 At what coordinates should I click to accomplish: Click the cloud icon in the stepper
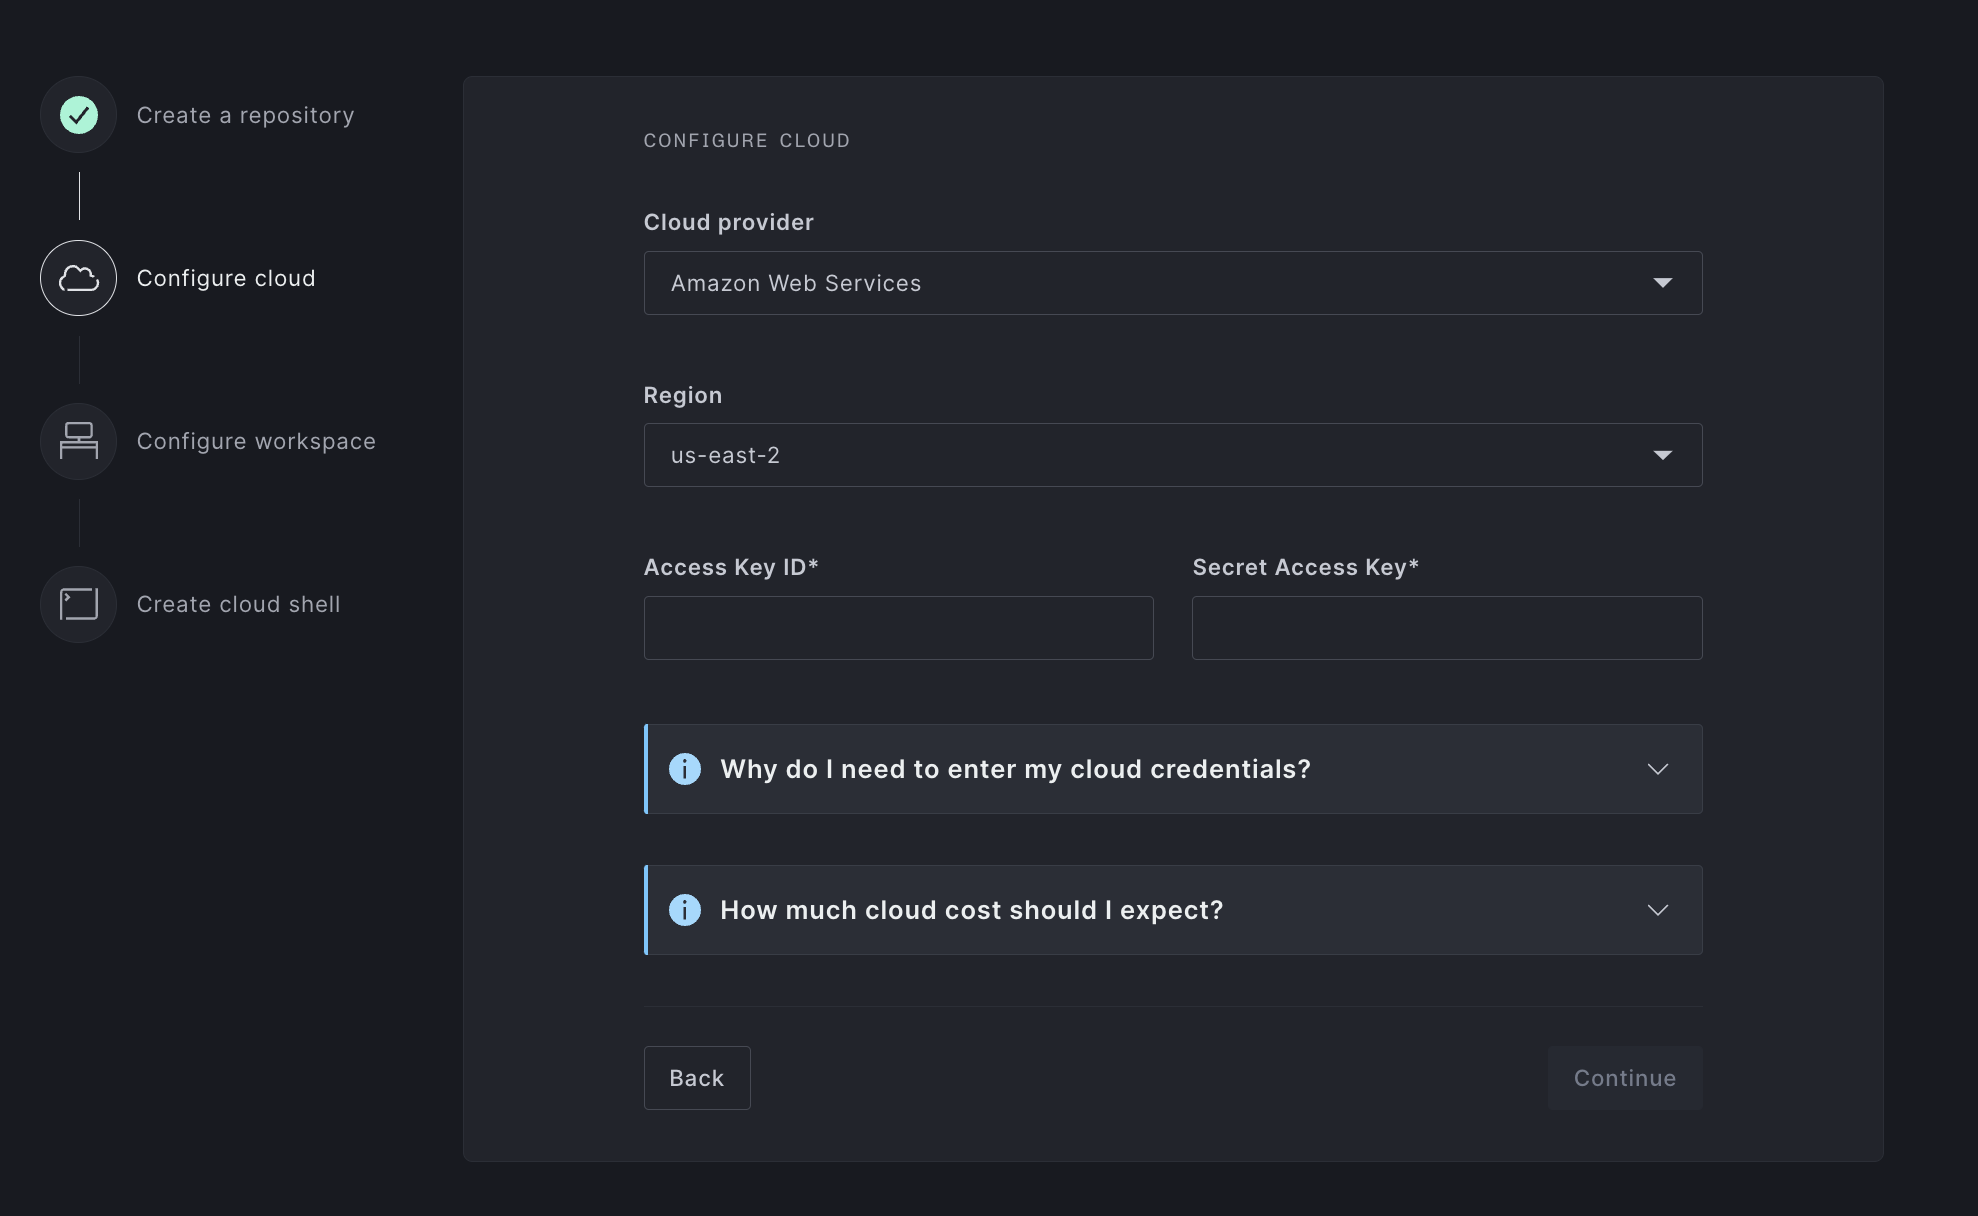tap(78, 278)
